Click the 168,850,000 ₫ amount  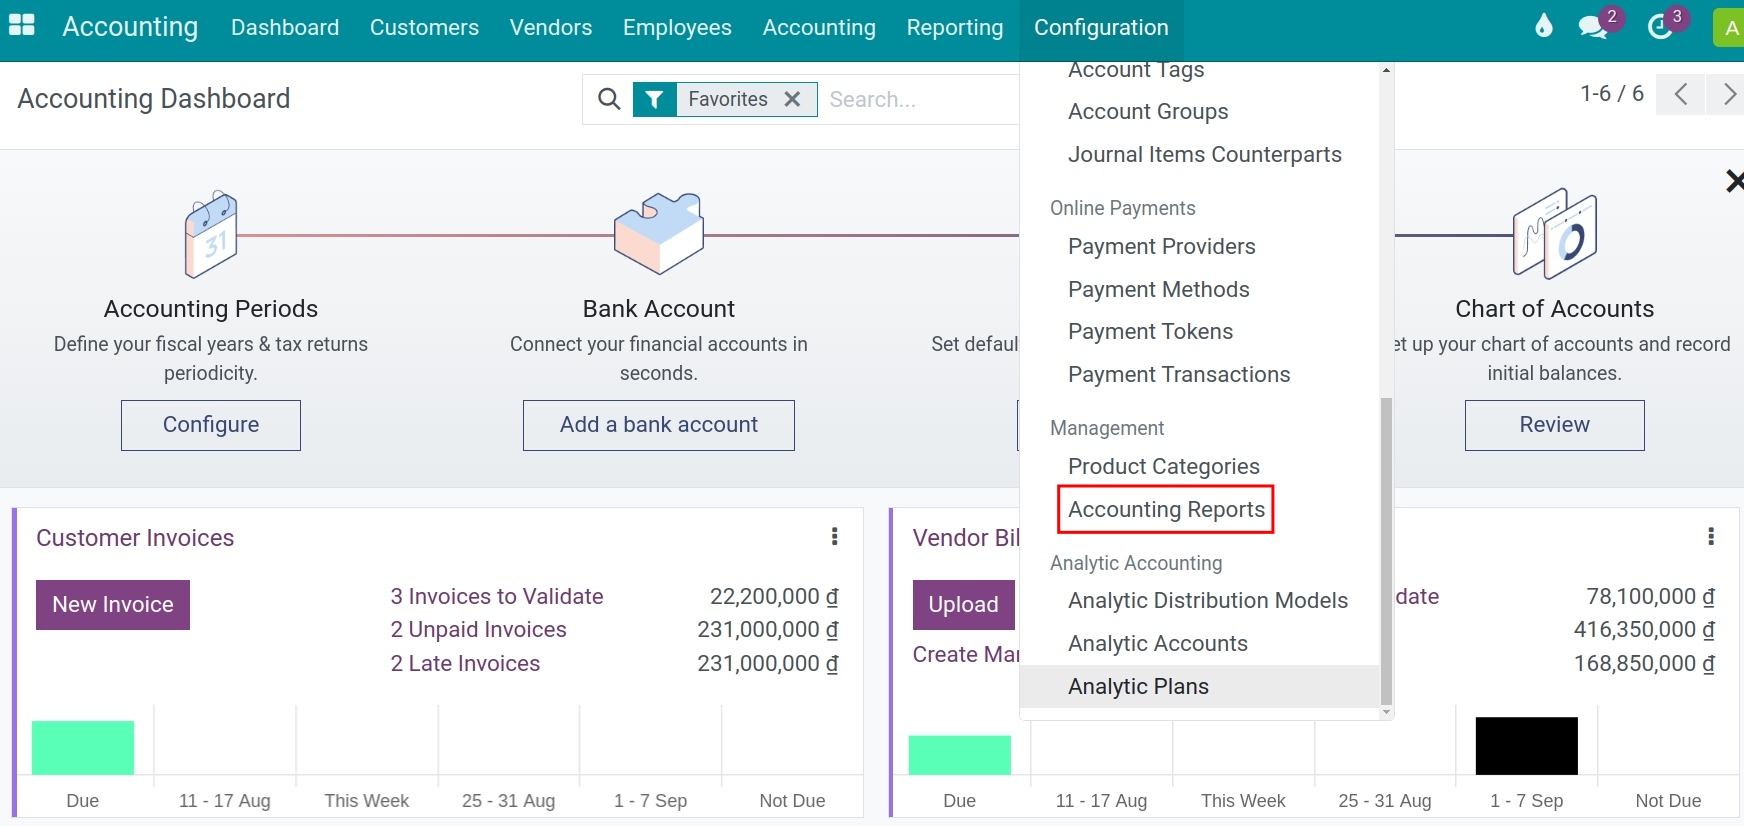(1645, 664)
